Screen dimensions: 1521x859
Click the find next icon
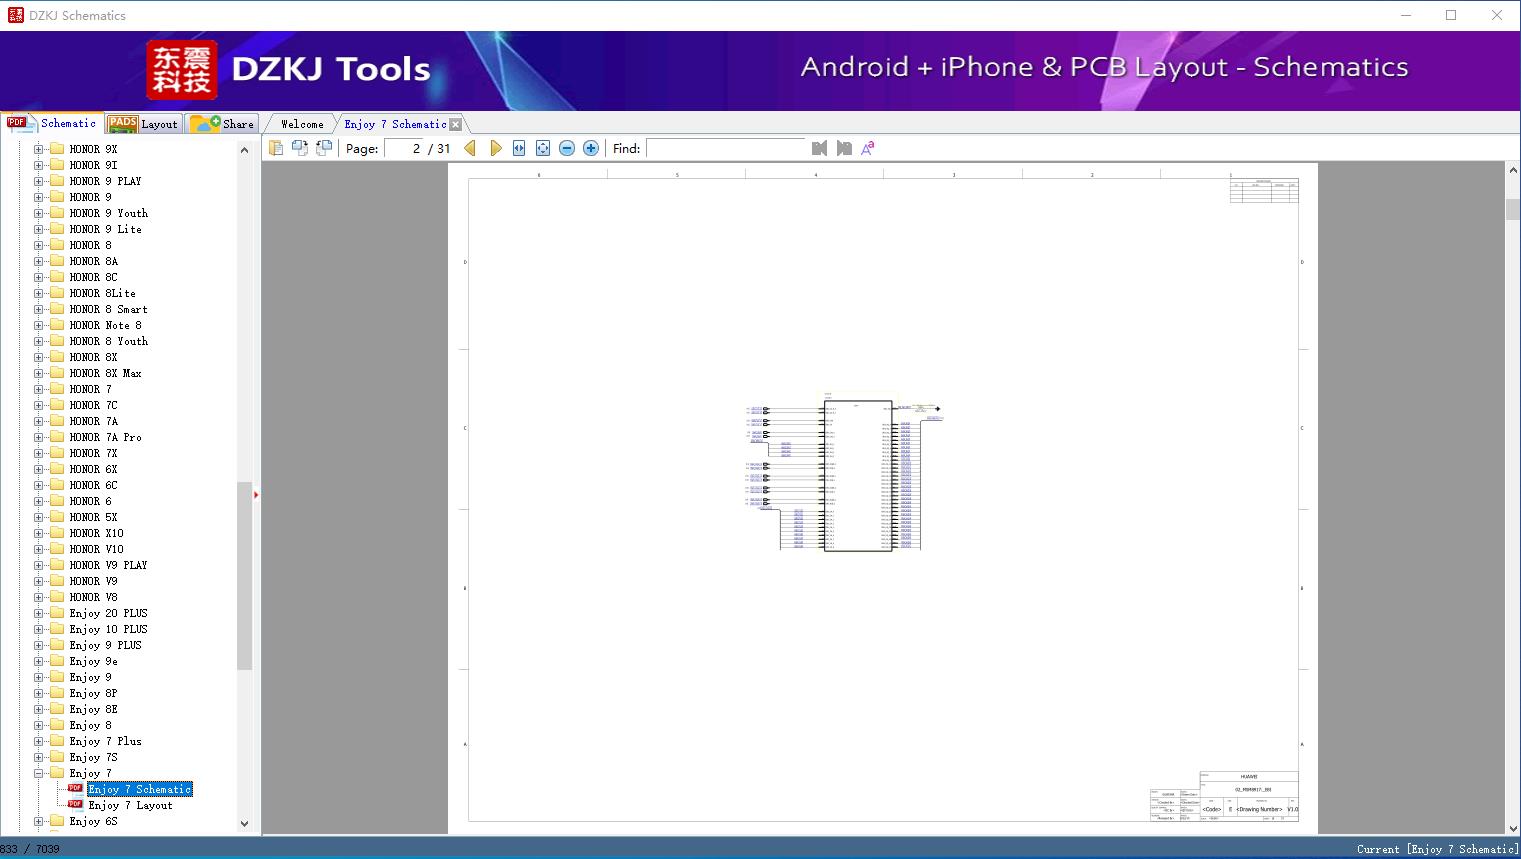pyautogui.click(x=844, y=148)
